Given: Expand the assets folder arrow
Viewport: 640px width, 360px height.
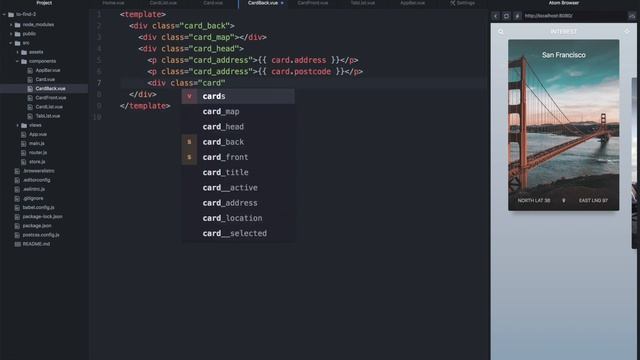Looking at the screenshot, I should pyautogui.click(x=18, y=52).
